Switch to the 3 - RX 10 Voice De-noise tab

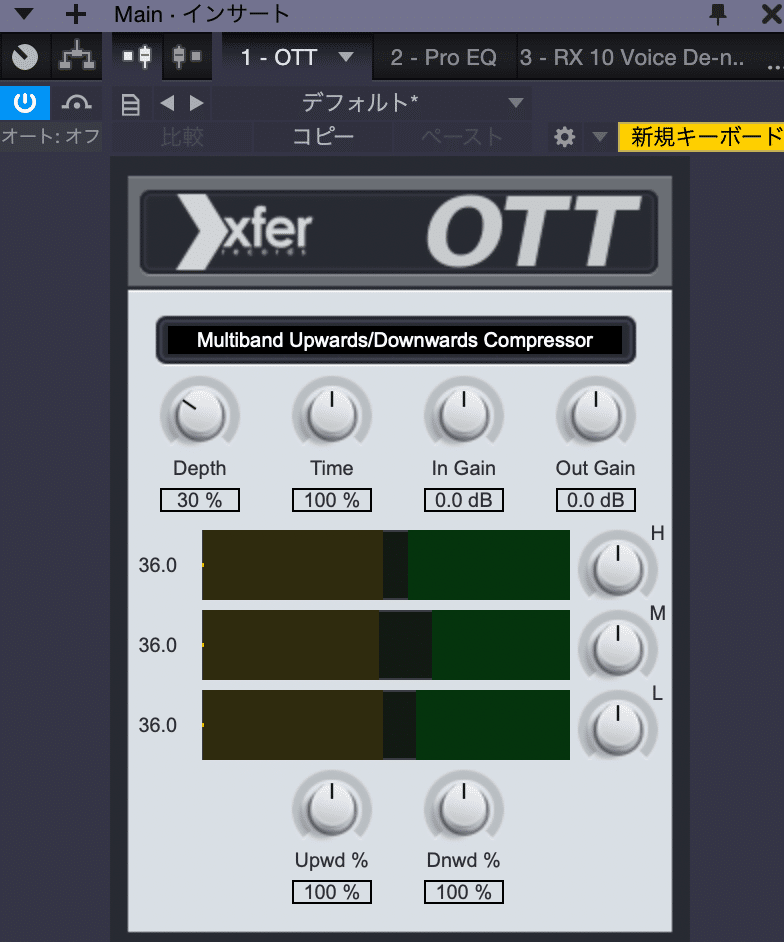632,57
